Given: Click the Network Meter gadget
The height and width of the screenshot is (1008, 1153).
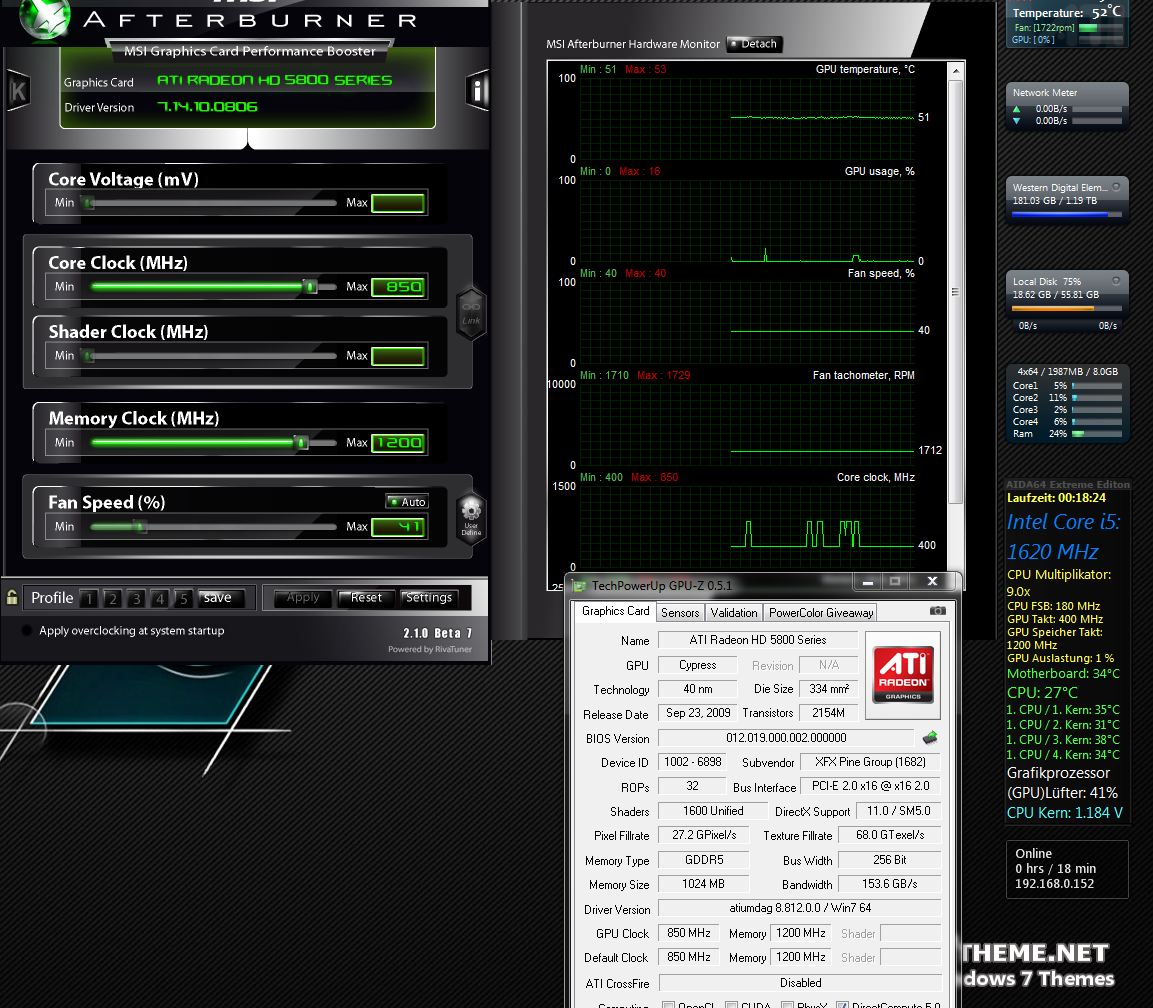Looking at the screenshot, I should pyautogui.click(x=1067, y=107).
